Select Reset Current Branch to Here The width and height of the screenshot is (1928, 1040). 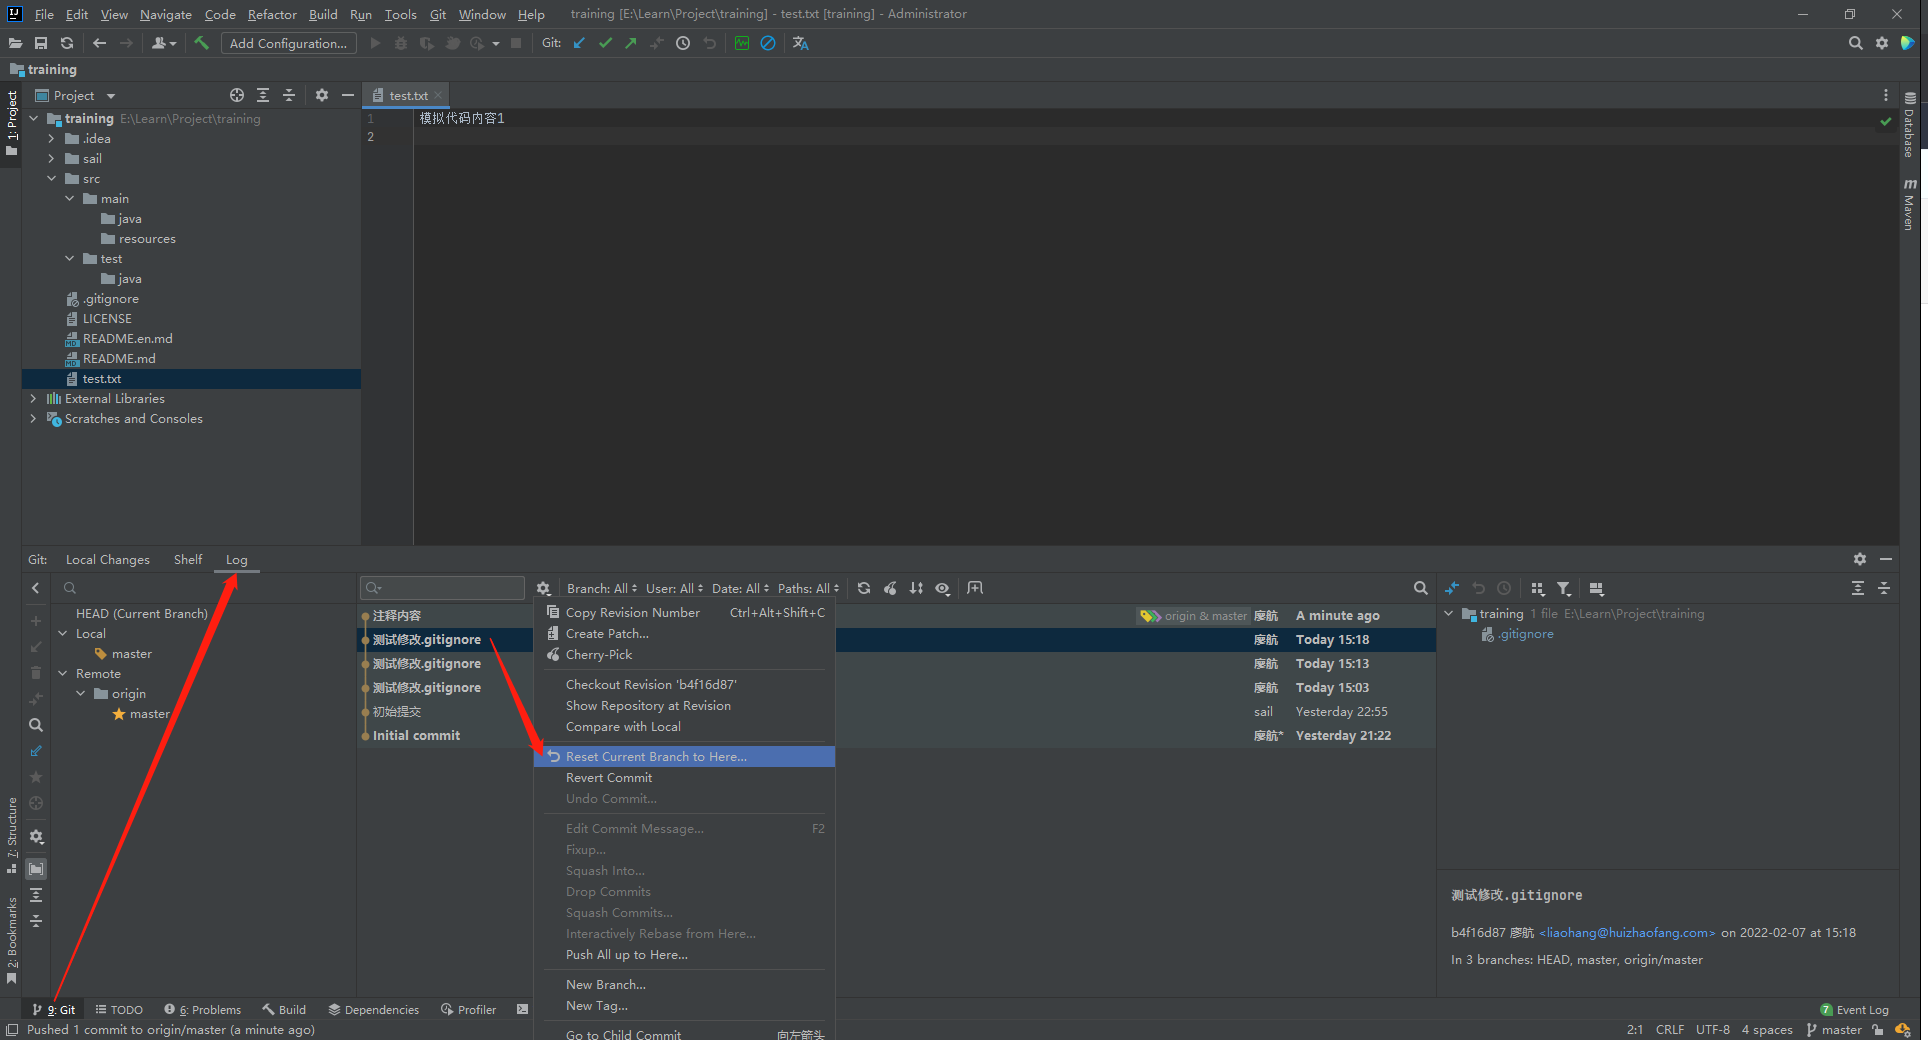[x=684, y=756]
